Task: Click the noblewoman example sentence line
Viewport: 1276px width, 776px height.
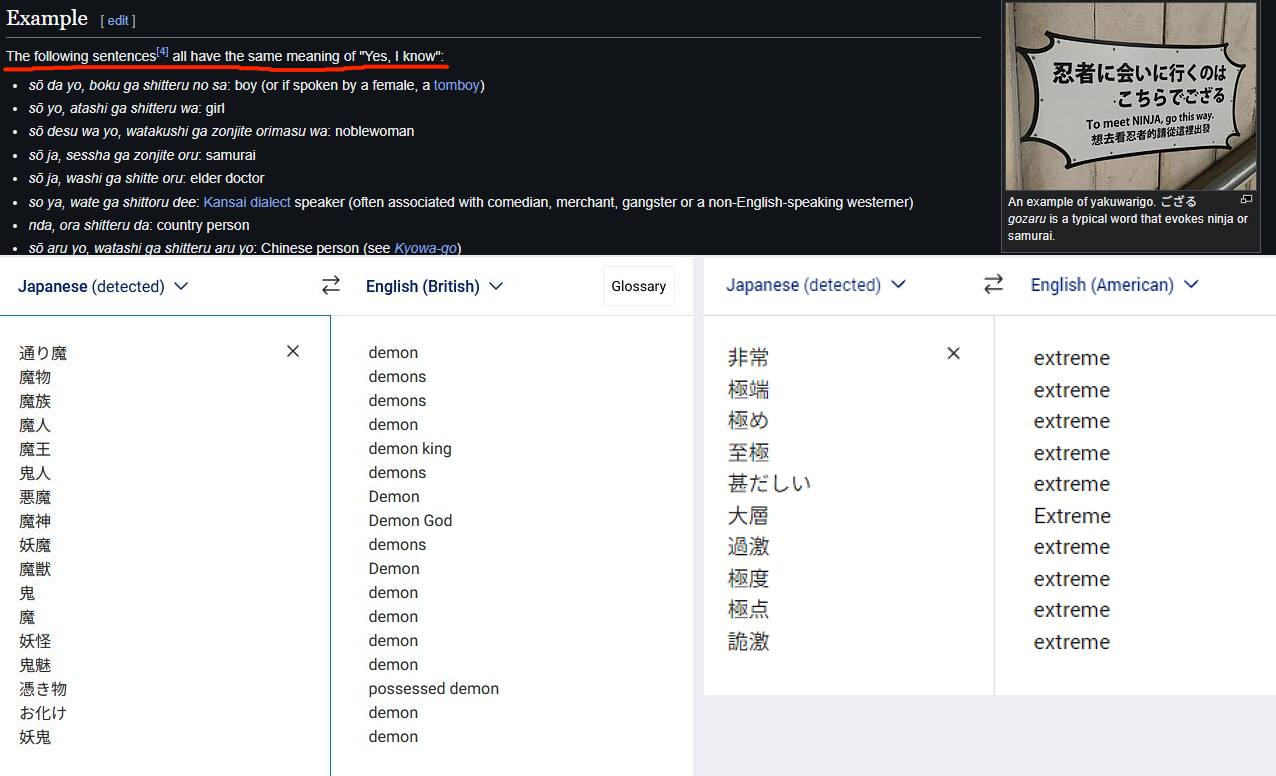Action: (x=220, y=131)
